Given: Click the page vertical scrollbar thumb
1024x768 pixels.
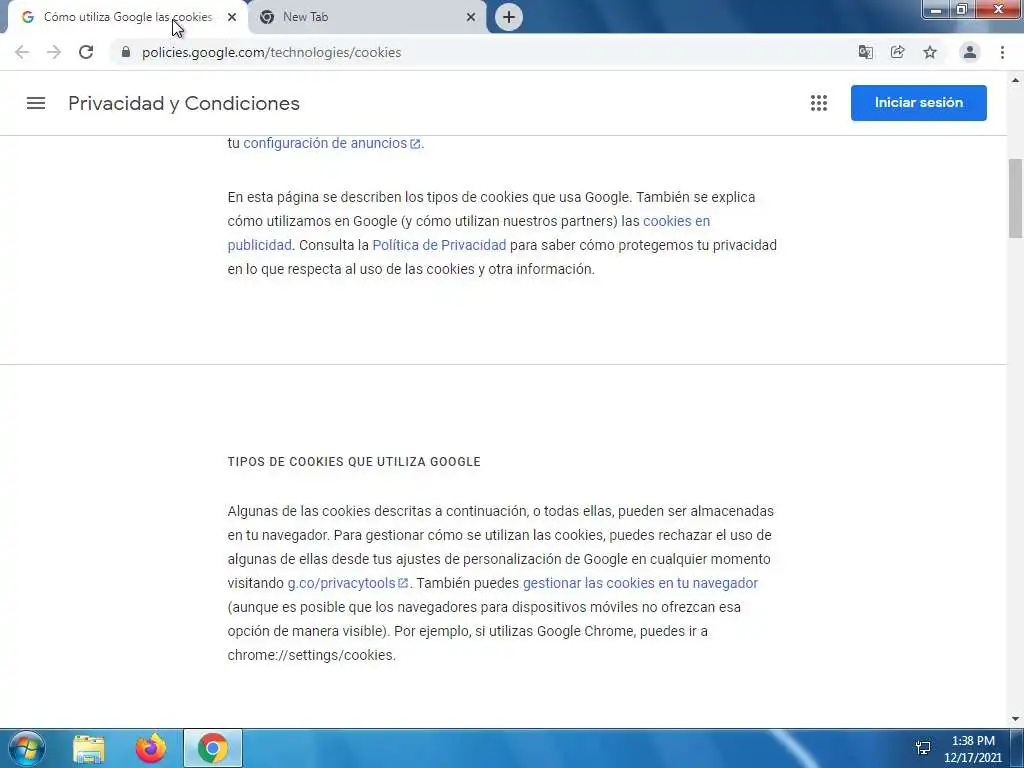Looking at the screenshot, I should pos(1016,199).
